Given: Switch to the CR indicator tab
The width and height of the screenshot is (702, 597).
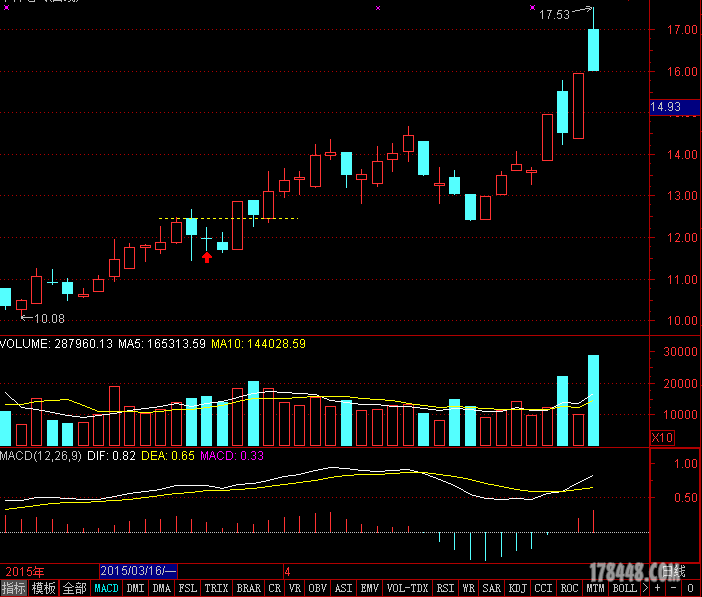Looking at the screenshot, I should point(275,588).
